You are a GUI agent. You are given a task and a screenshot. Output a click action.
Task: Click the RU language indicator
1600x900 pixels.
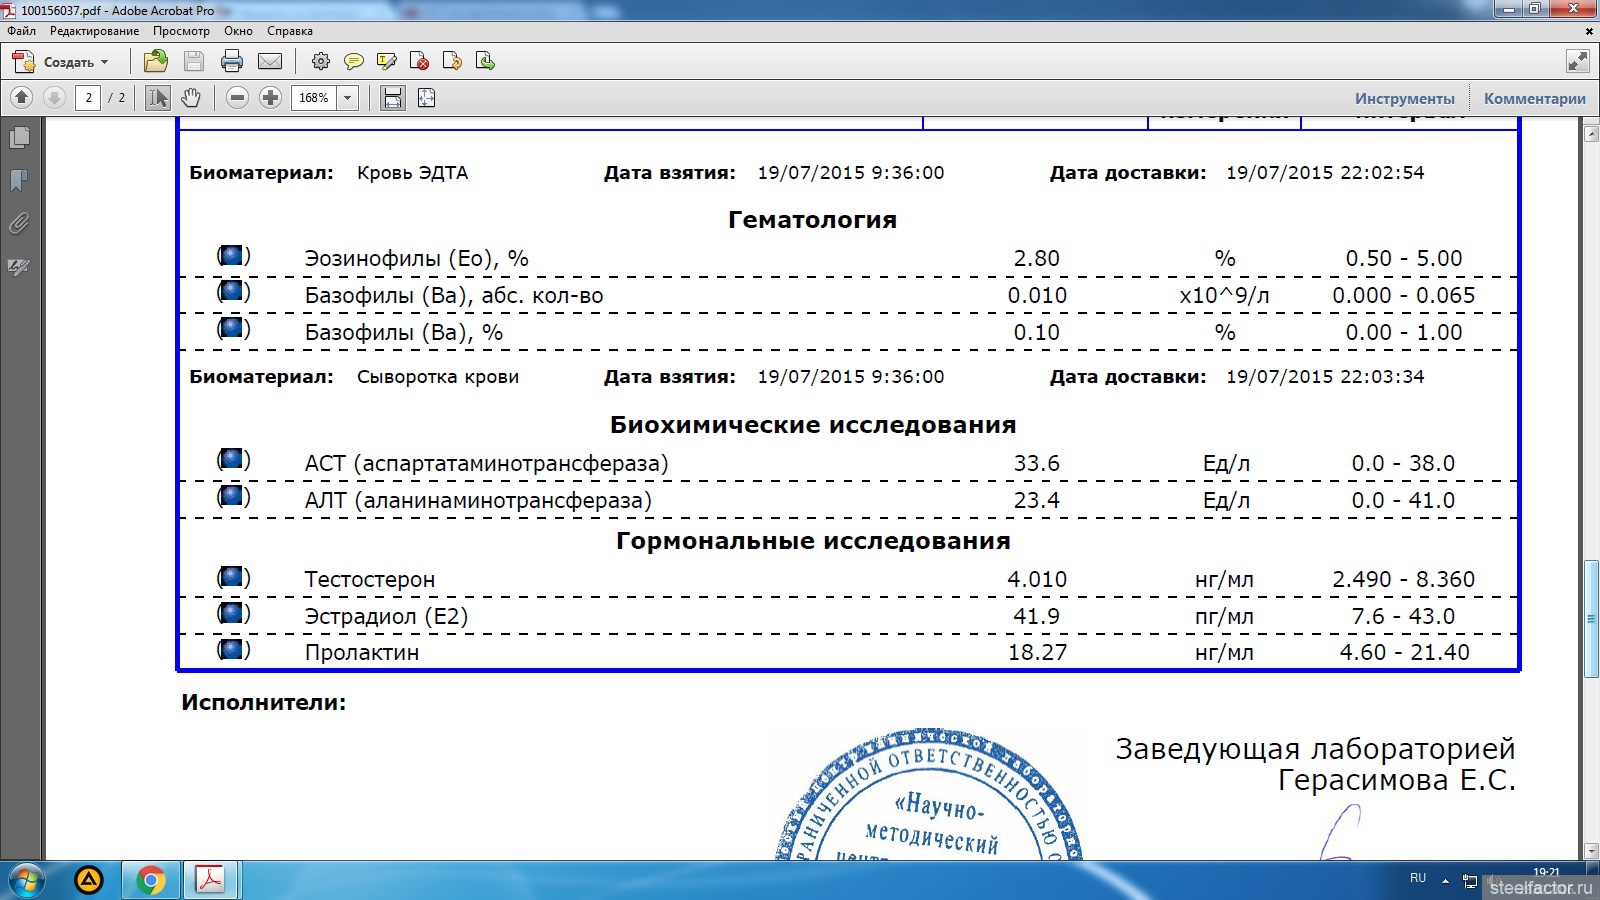coord(1418,878)
